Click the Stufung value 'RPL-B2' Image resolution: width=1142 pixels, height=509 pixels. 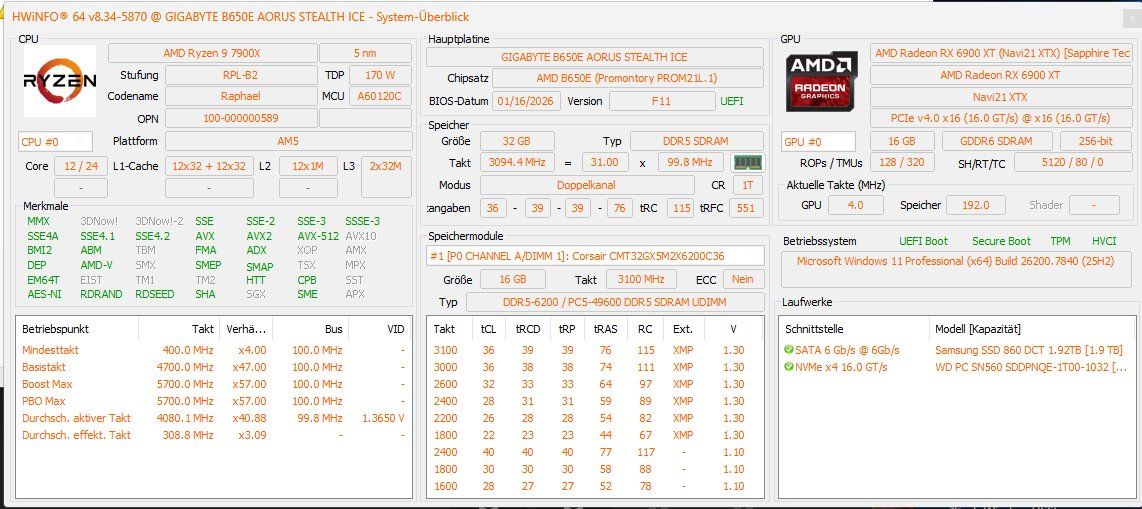[240, 75]
